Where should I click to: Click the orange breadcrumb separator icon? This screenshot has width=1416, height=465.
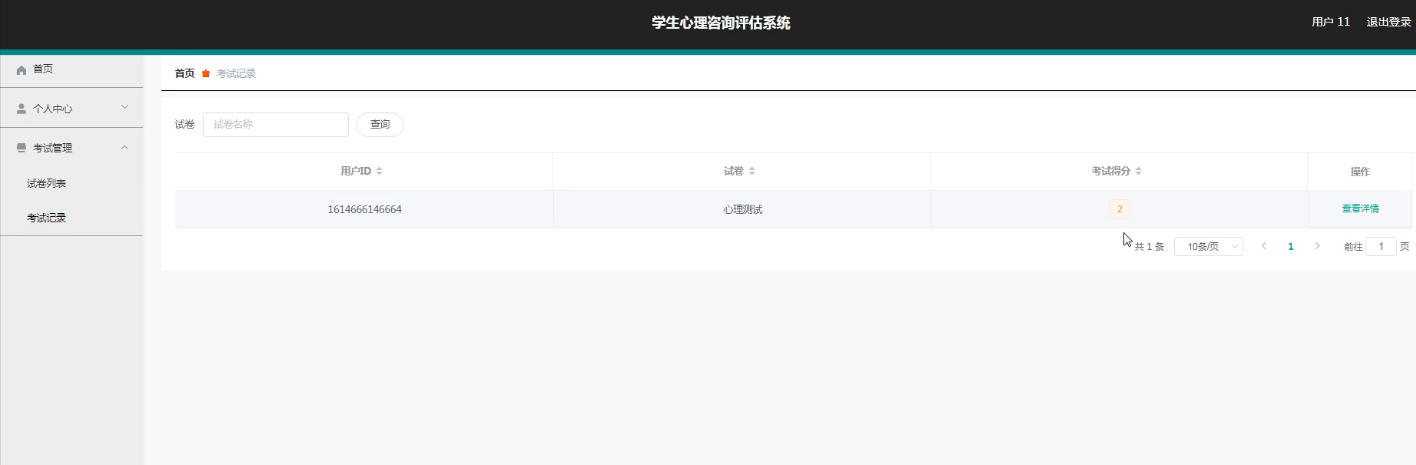(x=206, y=73)
